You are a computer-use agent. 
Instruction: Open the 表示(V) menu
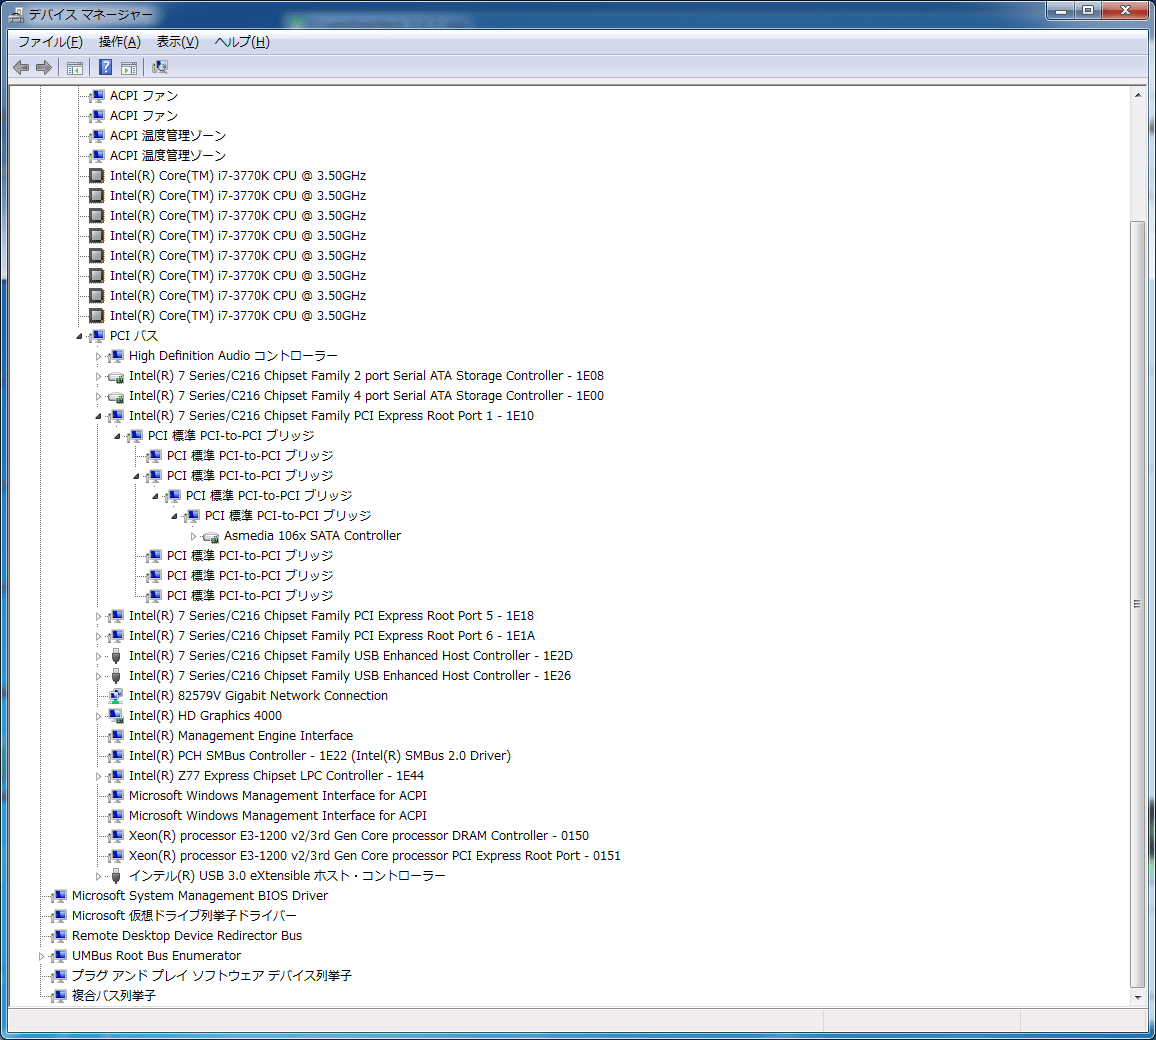pos(177,42)
